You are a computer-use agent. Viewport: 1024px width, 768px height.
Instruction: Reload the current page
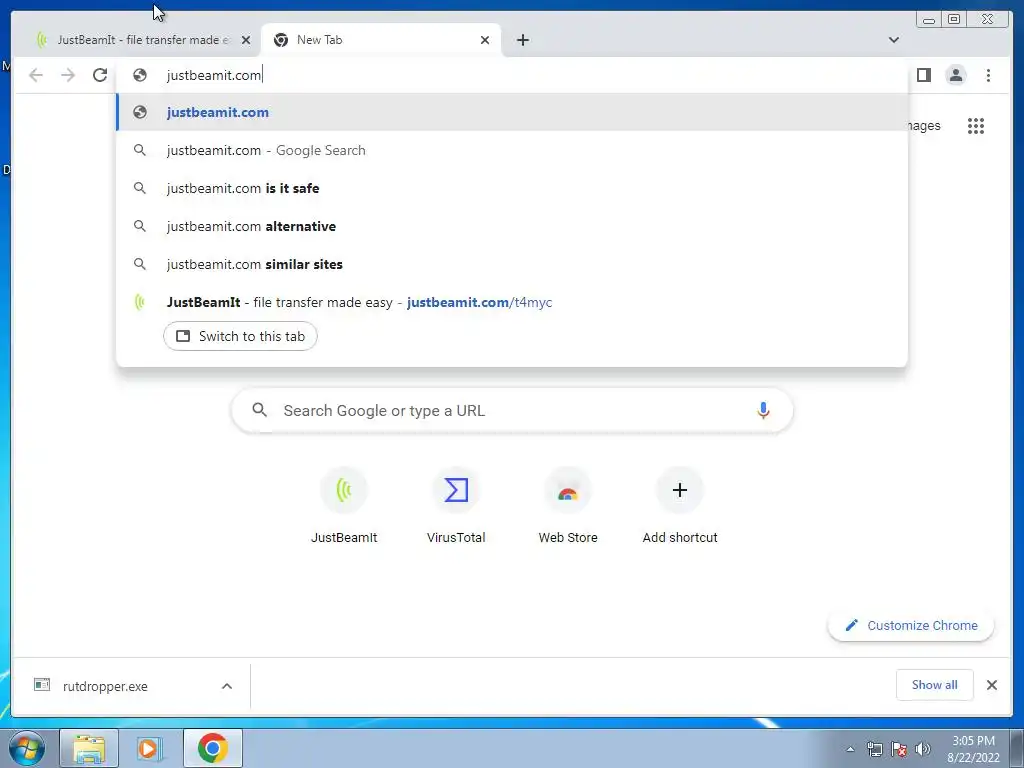[100, 75]
